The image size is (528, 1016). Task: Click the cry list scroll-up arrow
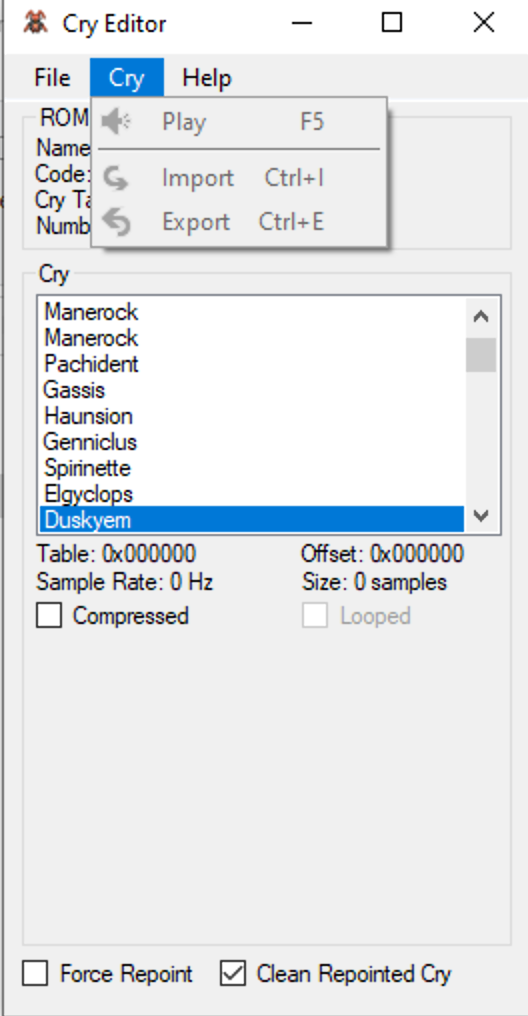coord(481,317)
